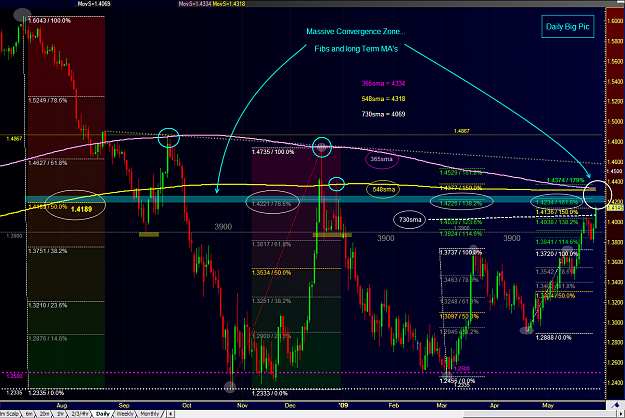The image size is (625, 418).
Task: Click the May label on time axis
Action: [548, 405]
